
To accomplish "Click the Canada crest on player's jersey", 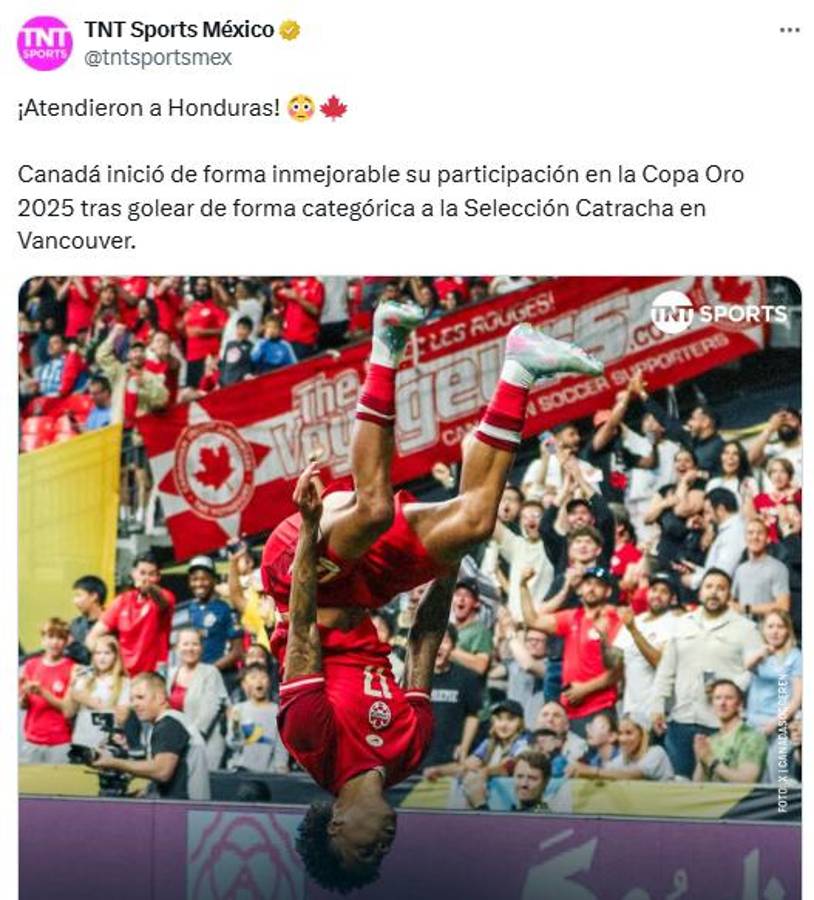I will [379, 716].
